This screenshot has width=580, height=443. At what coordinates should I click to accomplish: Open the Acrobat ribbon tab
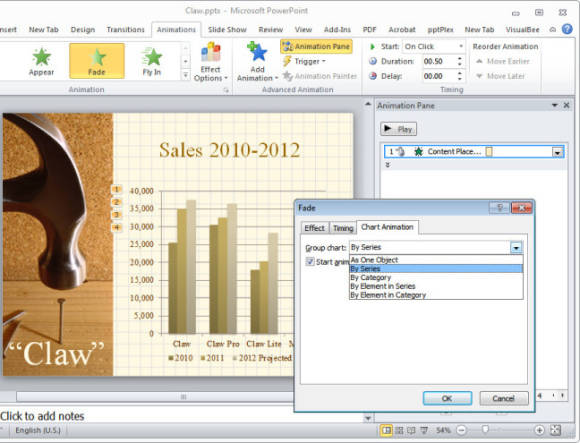[x=402, y=30]
